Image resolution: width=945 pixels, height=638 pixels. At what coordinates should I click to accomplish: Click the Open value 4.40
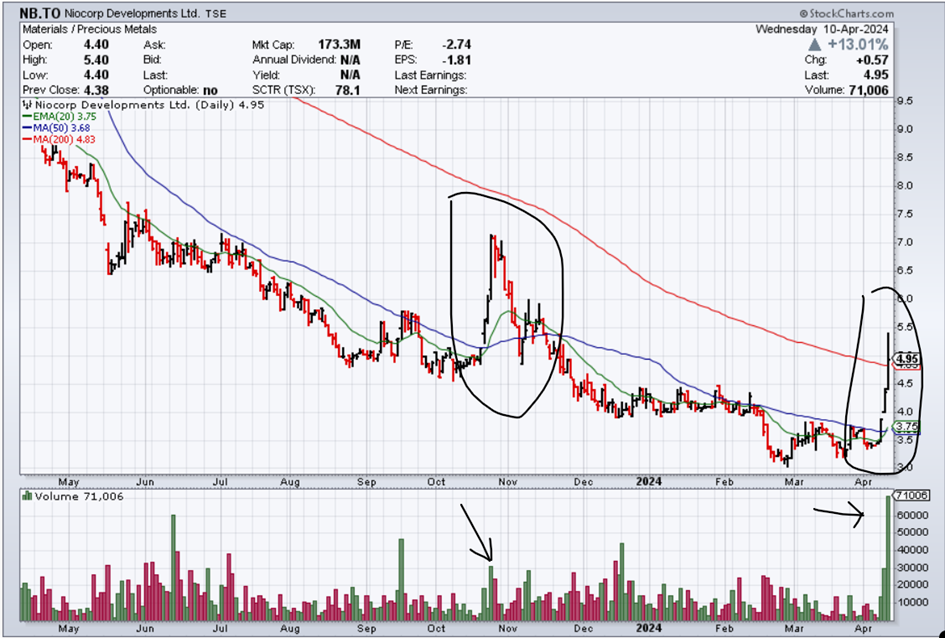(x=96, y=45)
